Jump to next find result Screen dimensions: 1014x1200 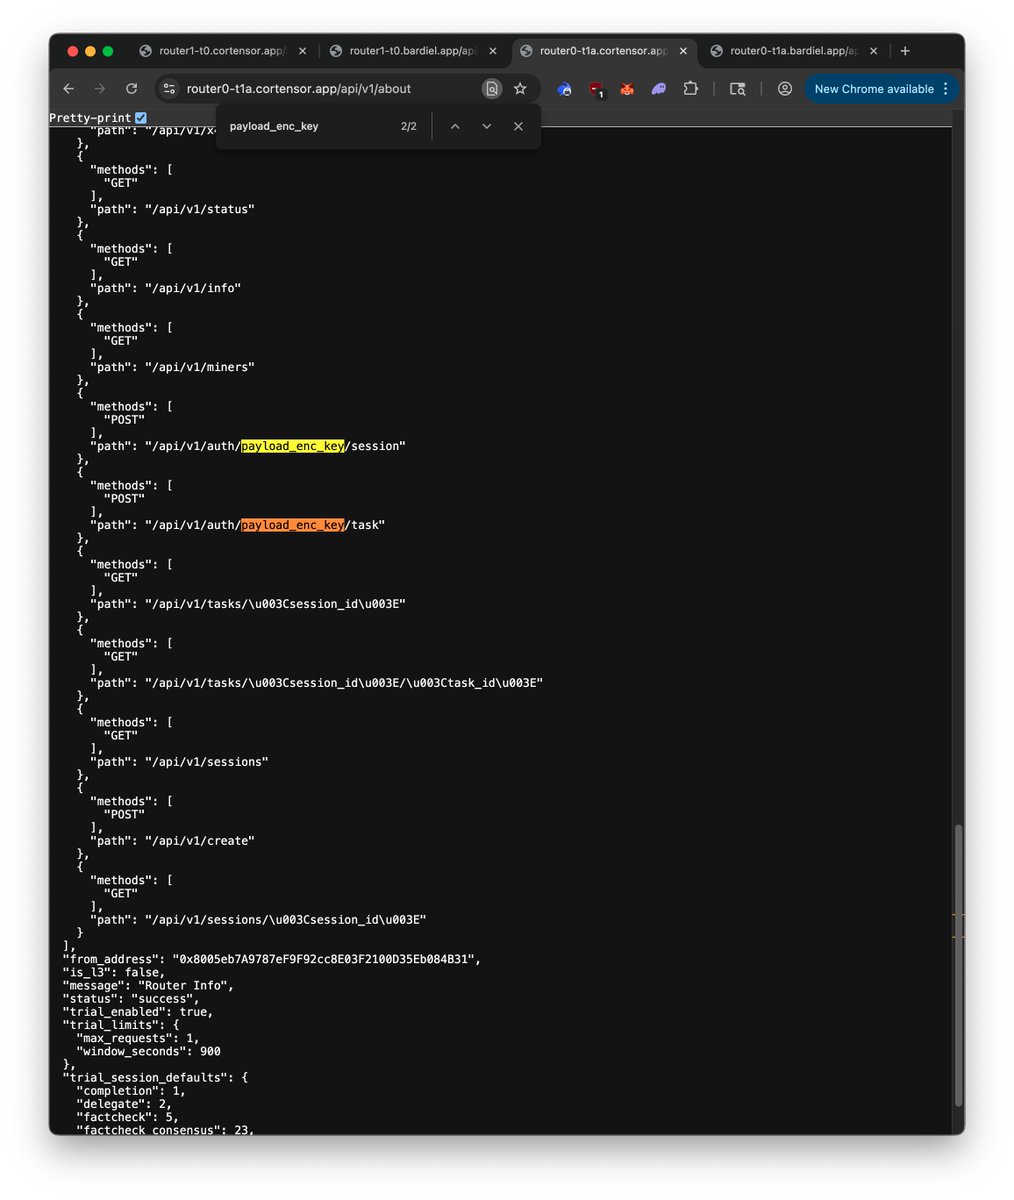pyautogui.click(x=487, y=126)
